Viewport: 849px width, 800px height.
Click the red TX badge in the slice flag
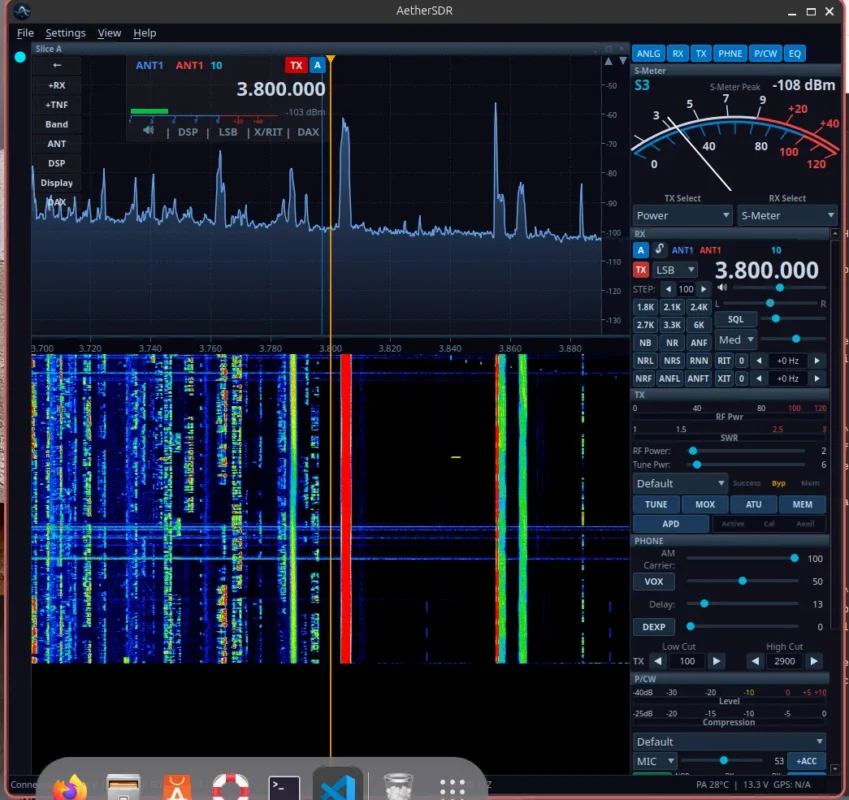[296, 65]
